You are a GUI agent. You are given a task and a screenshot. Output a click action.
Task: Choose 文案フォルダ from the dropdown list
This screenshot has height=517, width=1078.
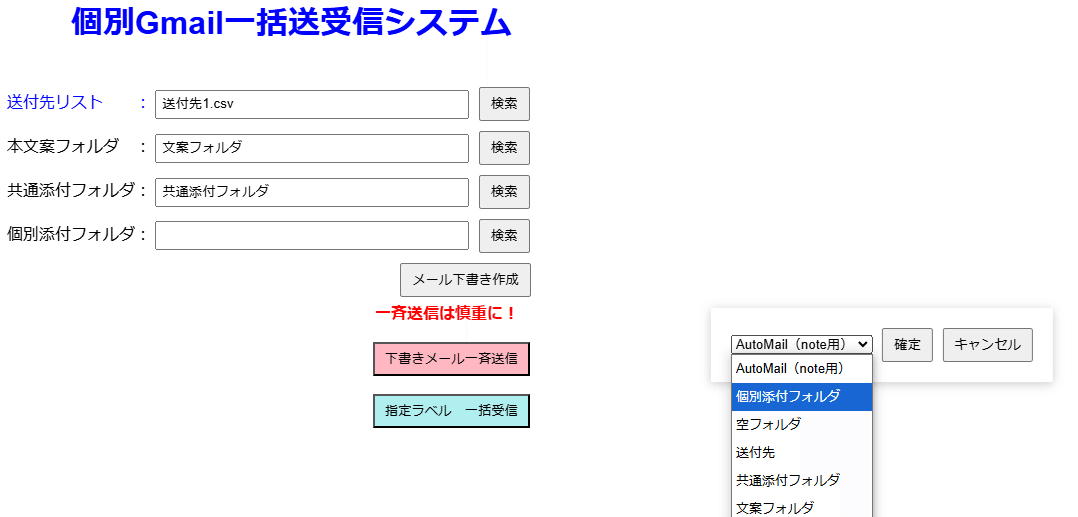(x=802, y=507)
